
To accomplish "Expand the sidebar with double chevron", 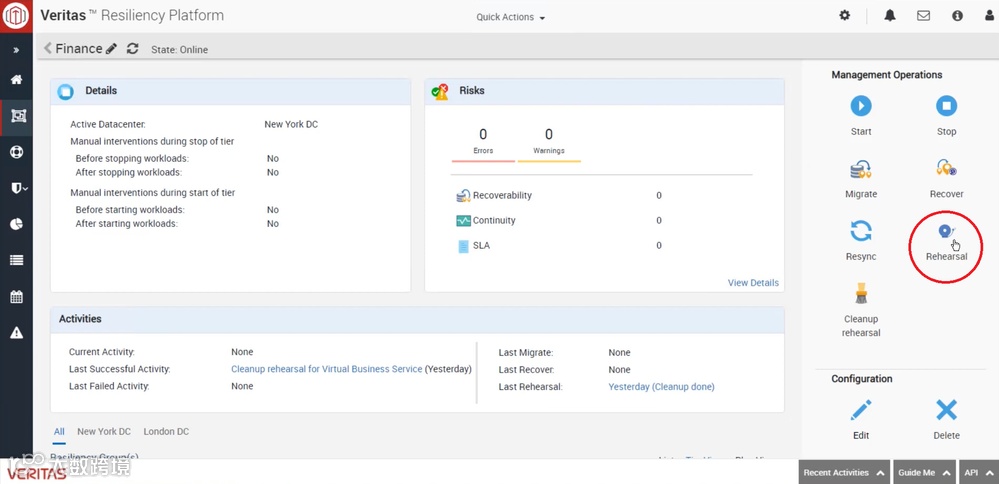I will [x=17, y=50].
